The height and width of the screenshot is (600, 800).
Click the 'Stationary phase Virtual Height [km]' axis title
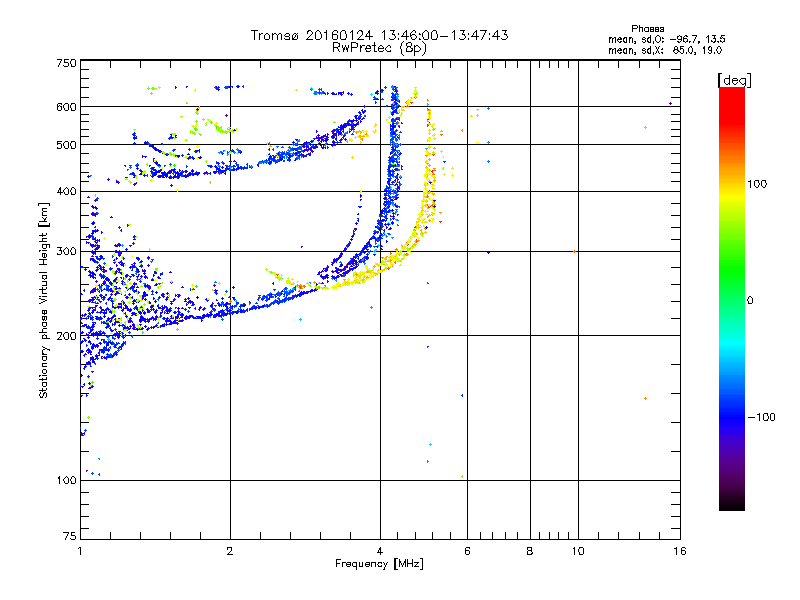pos(43,301)
